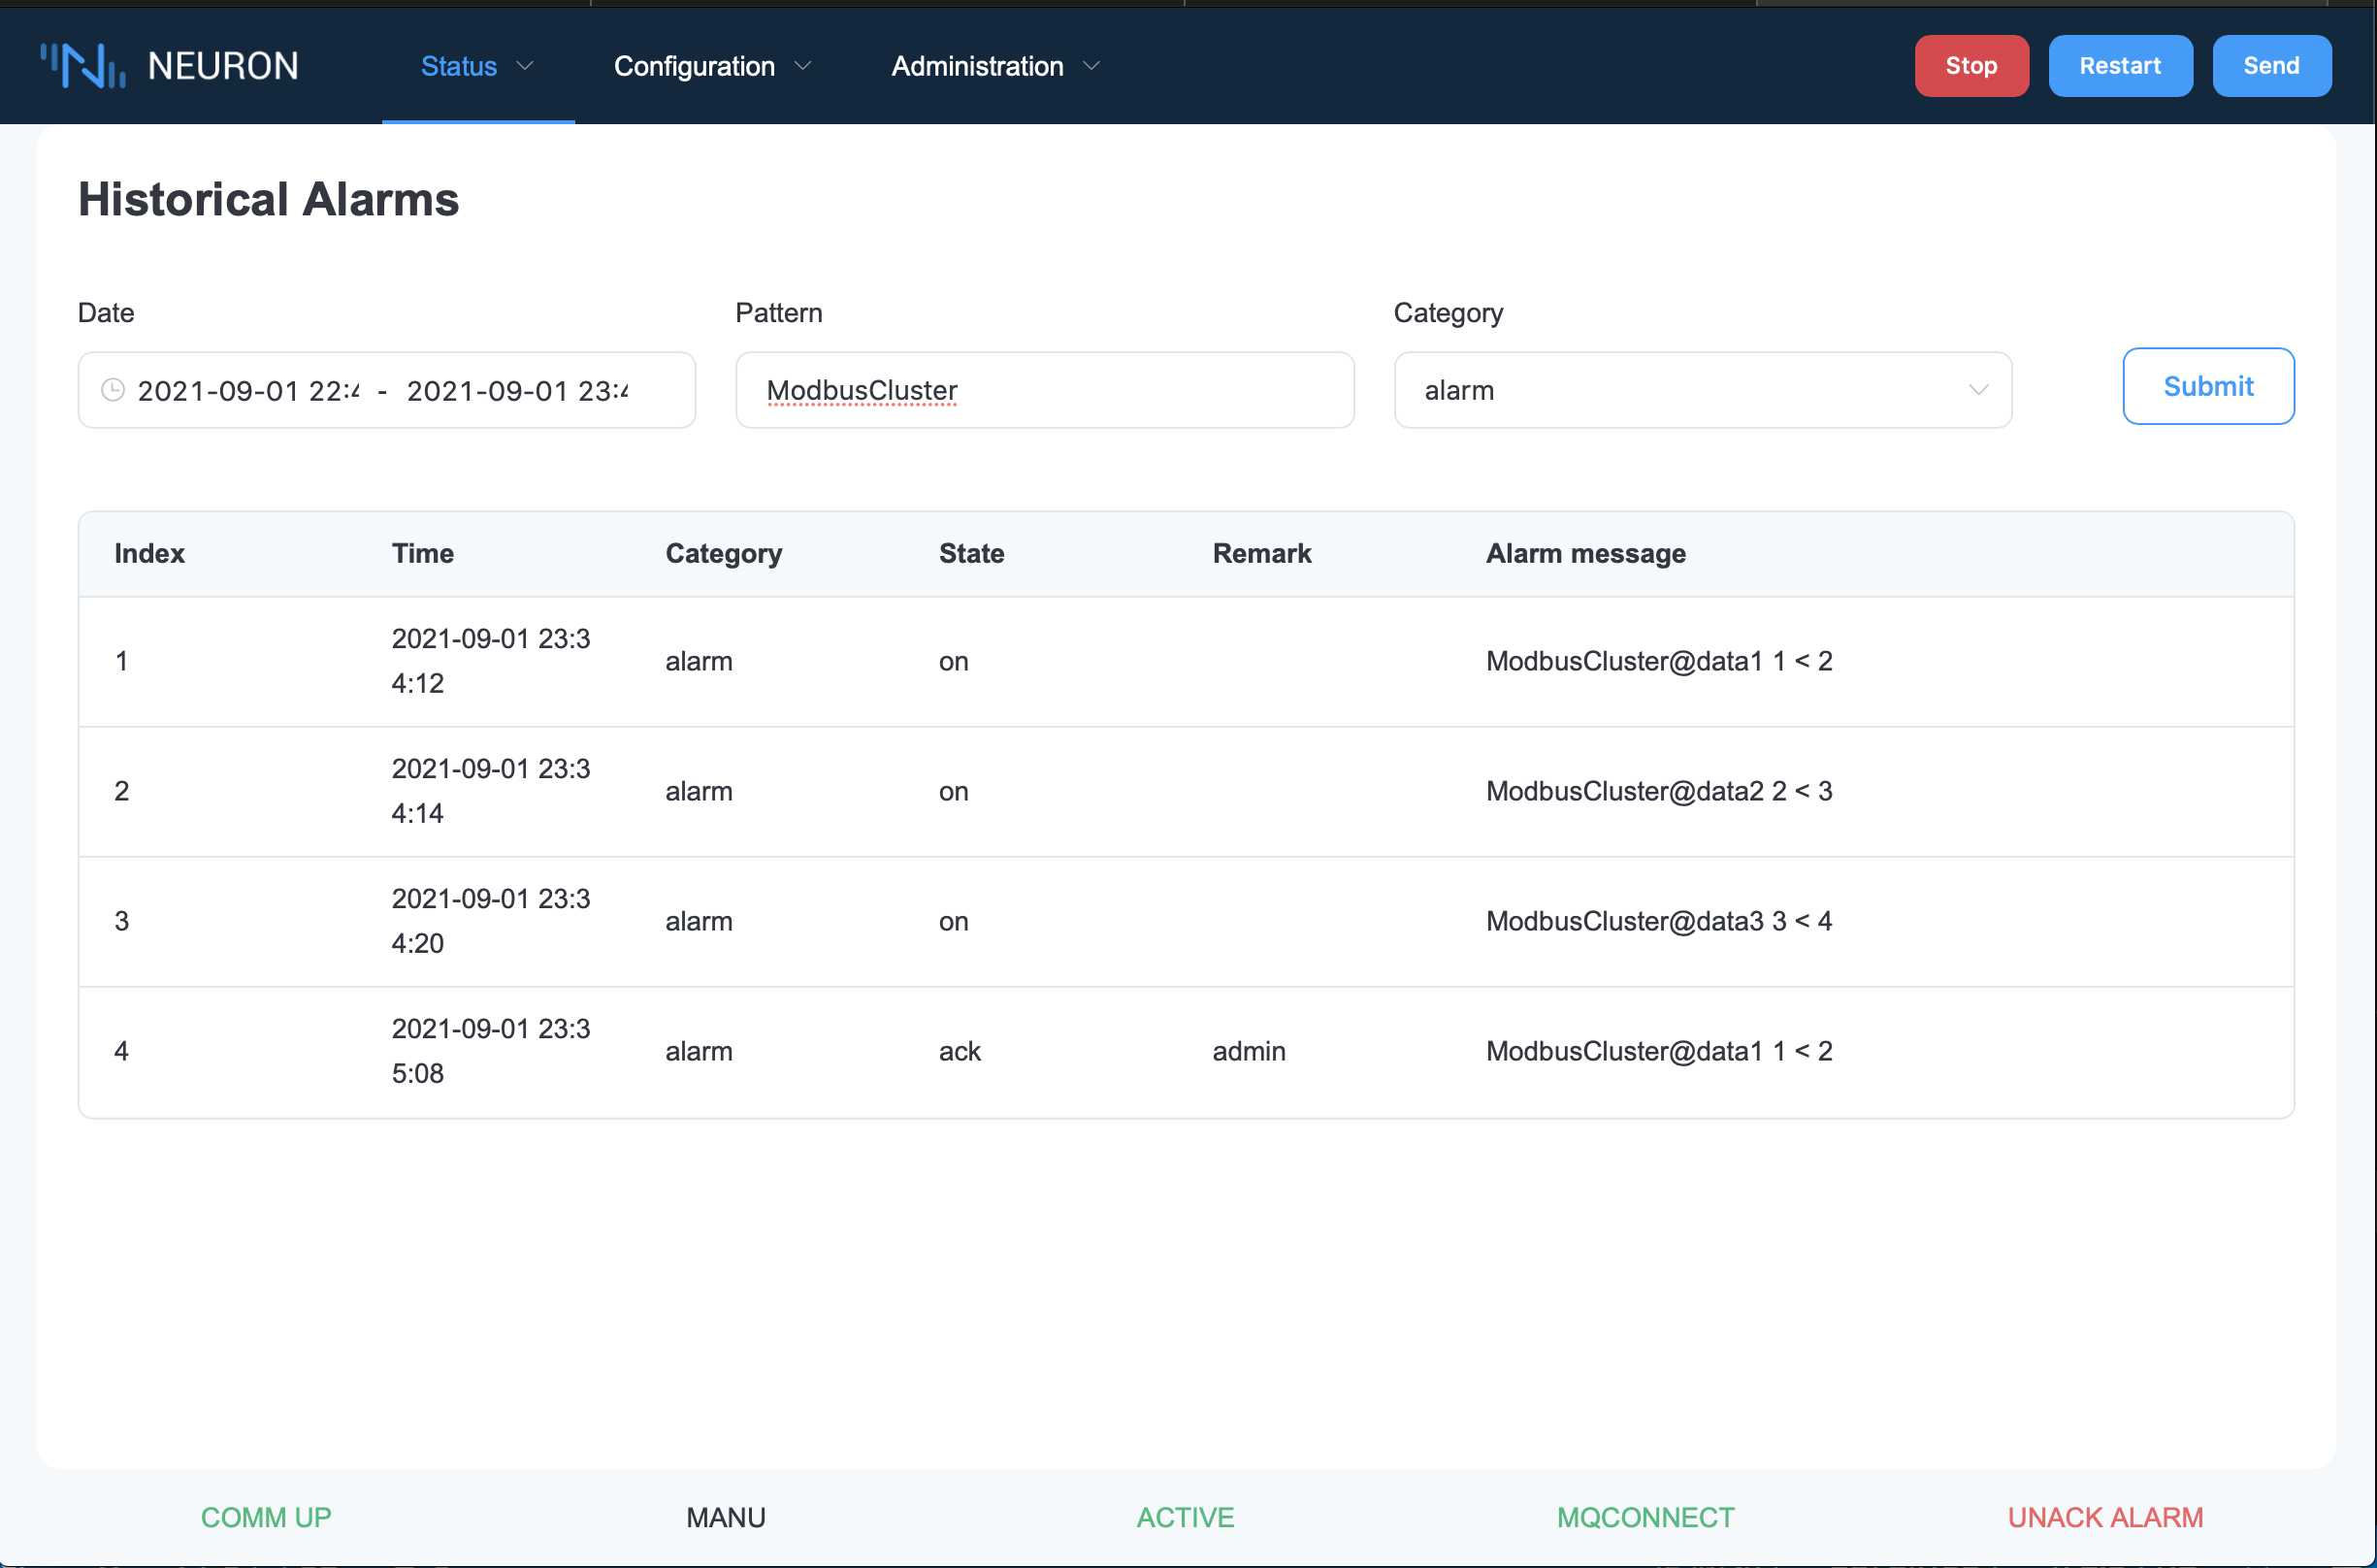Click the admin remark cell

point(1249,1051)
